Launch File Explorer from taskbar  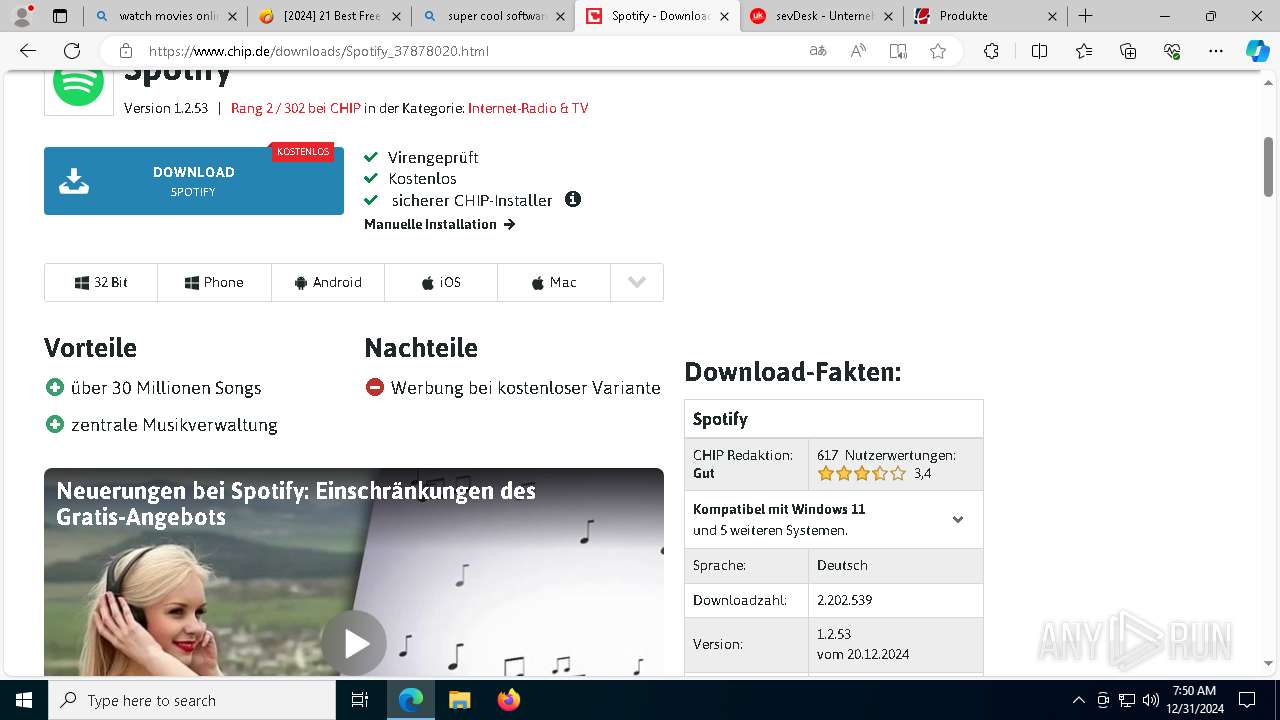click(x=459, y=700)
